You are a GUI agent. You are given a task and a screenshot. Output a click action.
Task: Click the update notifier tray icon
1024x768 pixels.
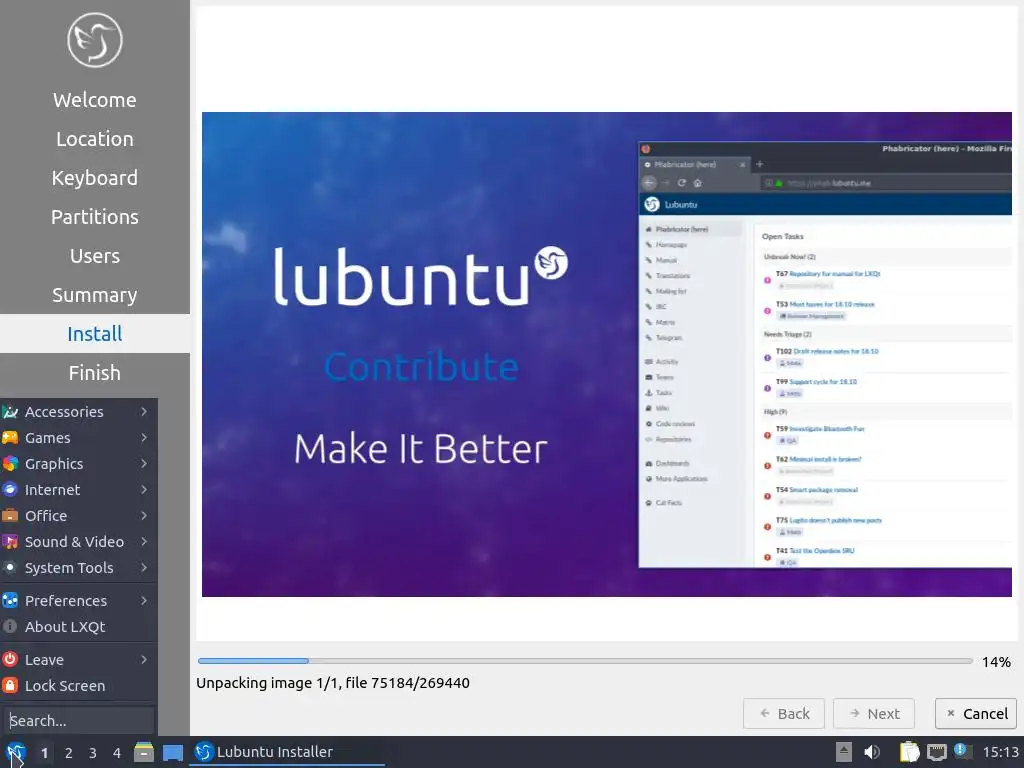(963, 751)
